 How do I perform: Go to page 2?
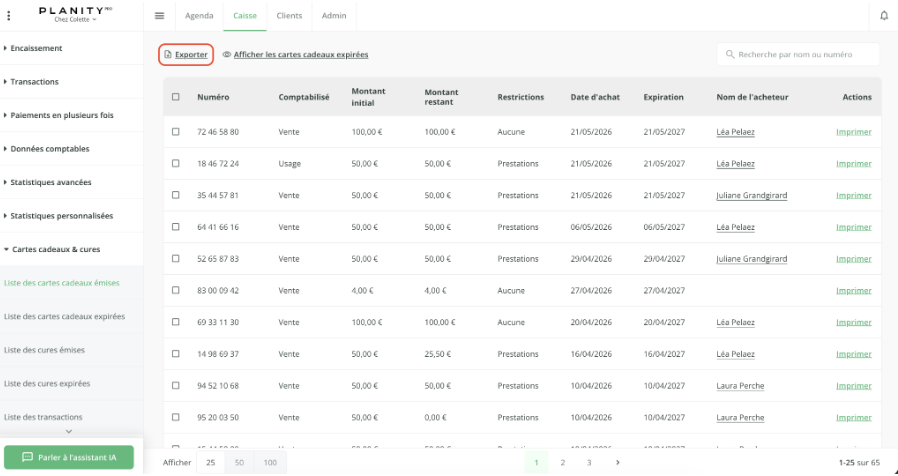pyautogui.click(x=562, y=462)
